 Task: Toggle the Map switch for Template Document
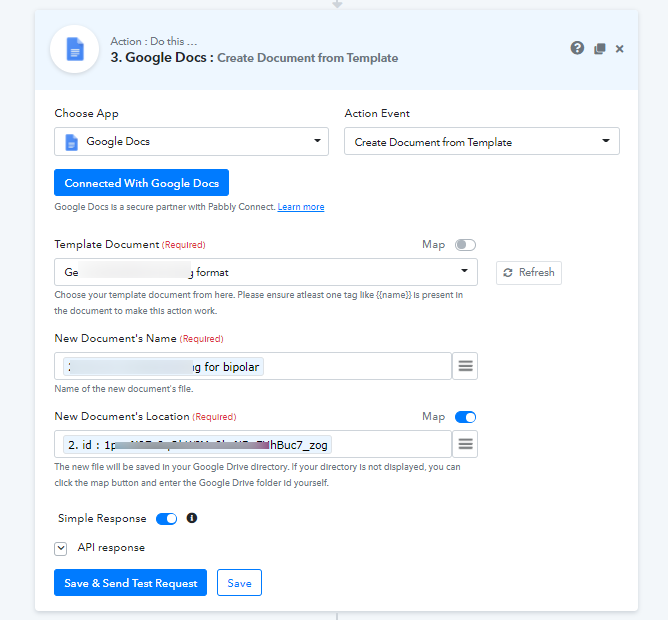[465, 245]
